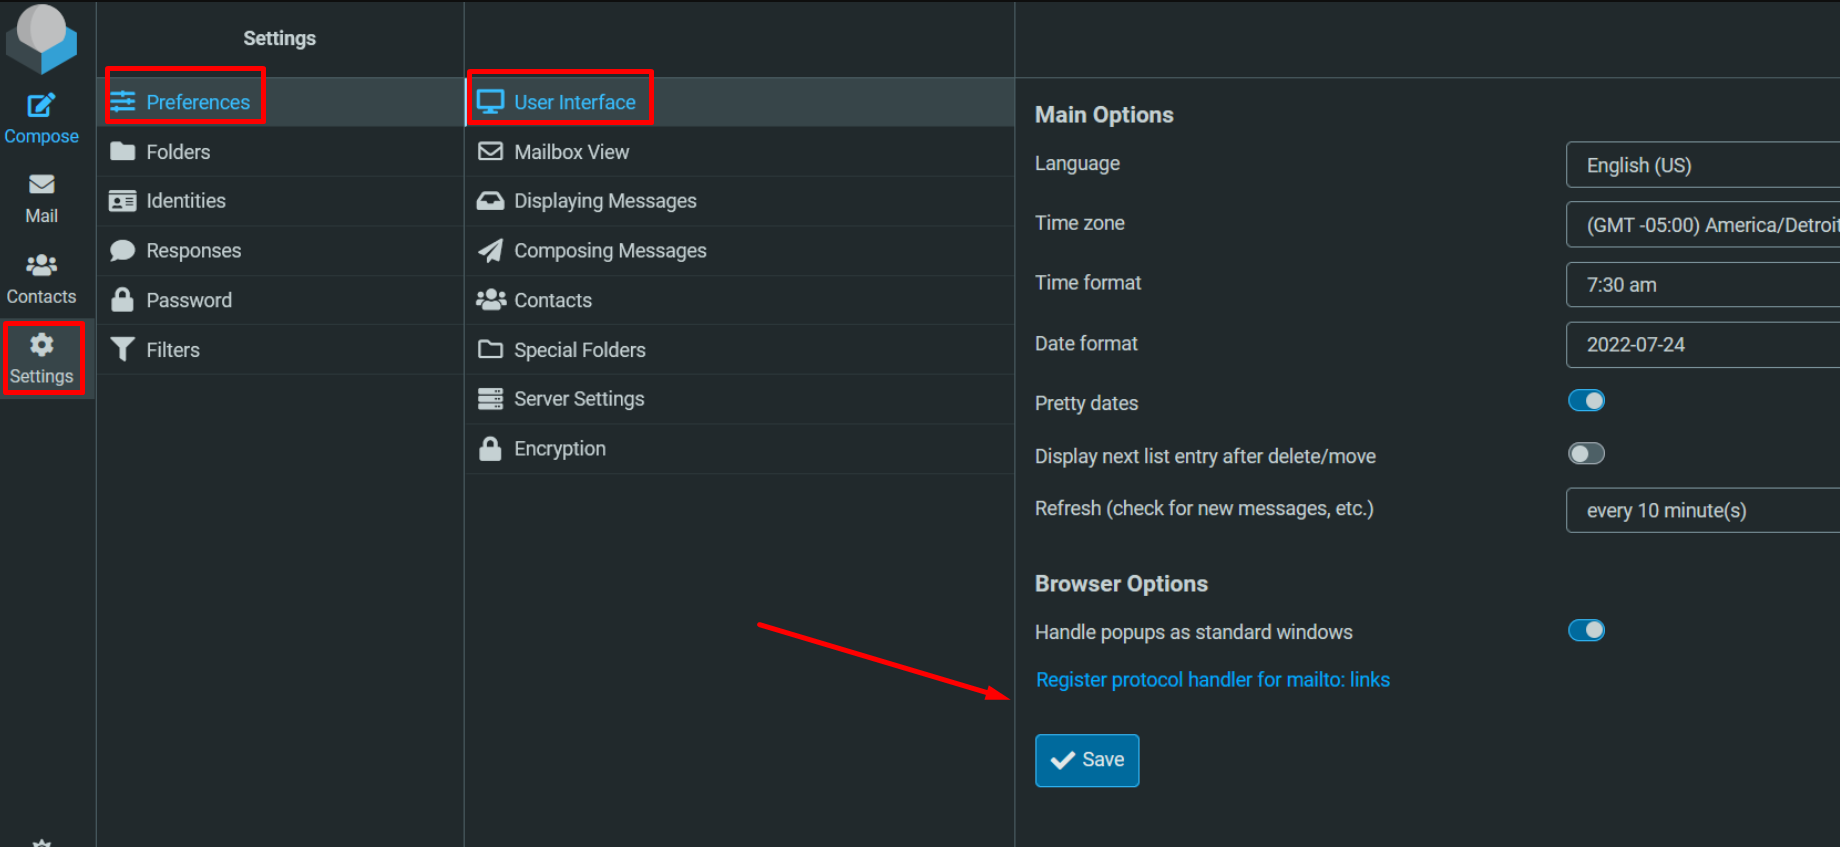Image resolution: width=1840 pixels, height=847 pixels.
Task: Click the Roundcube logo
Action: (x=41, y=38)
